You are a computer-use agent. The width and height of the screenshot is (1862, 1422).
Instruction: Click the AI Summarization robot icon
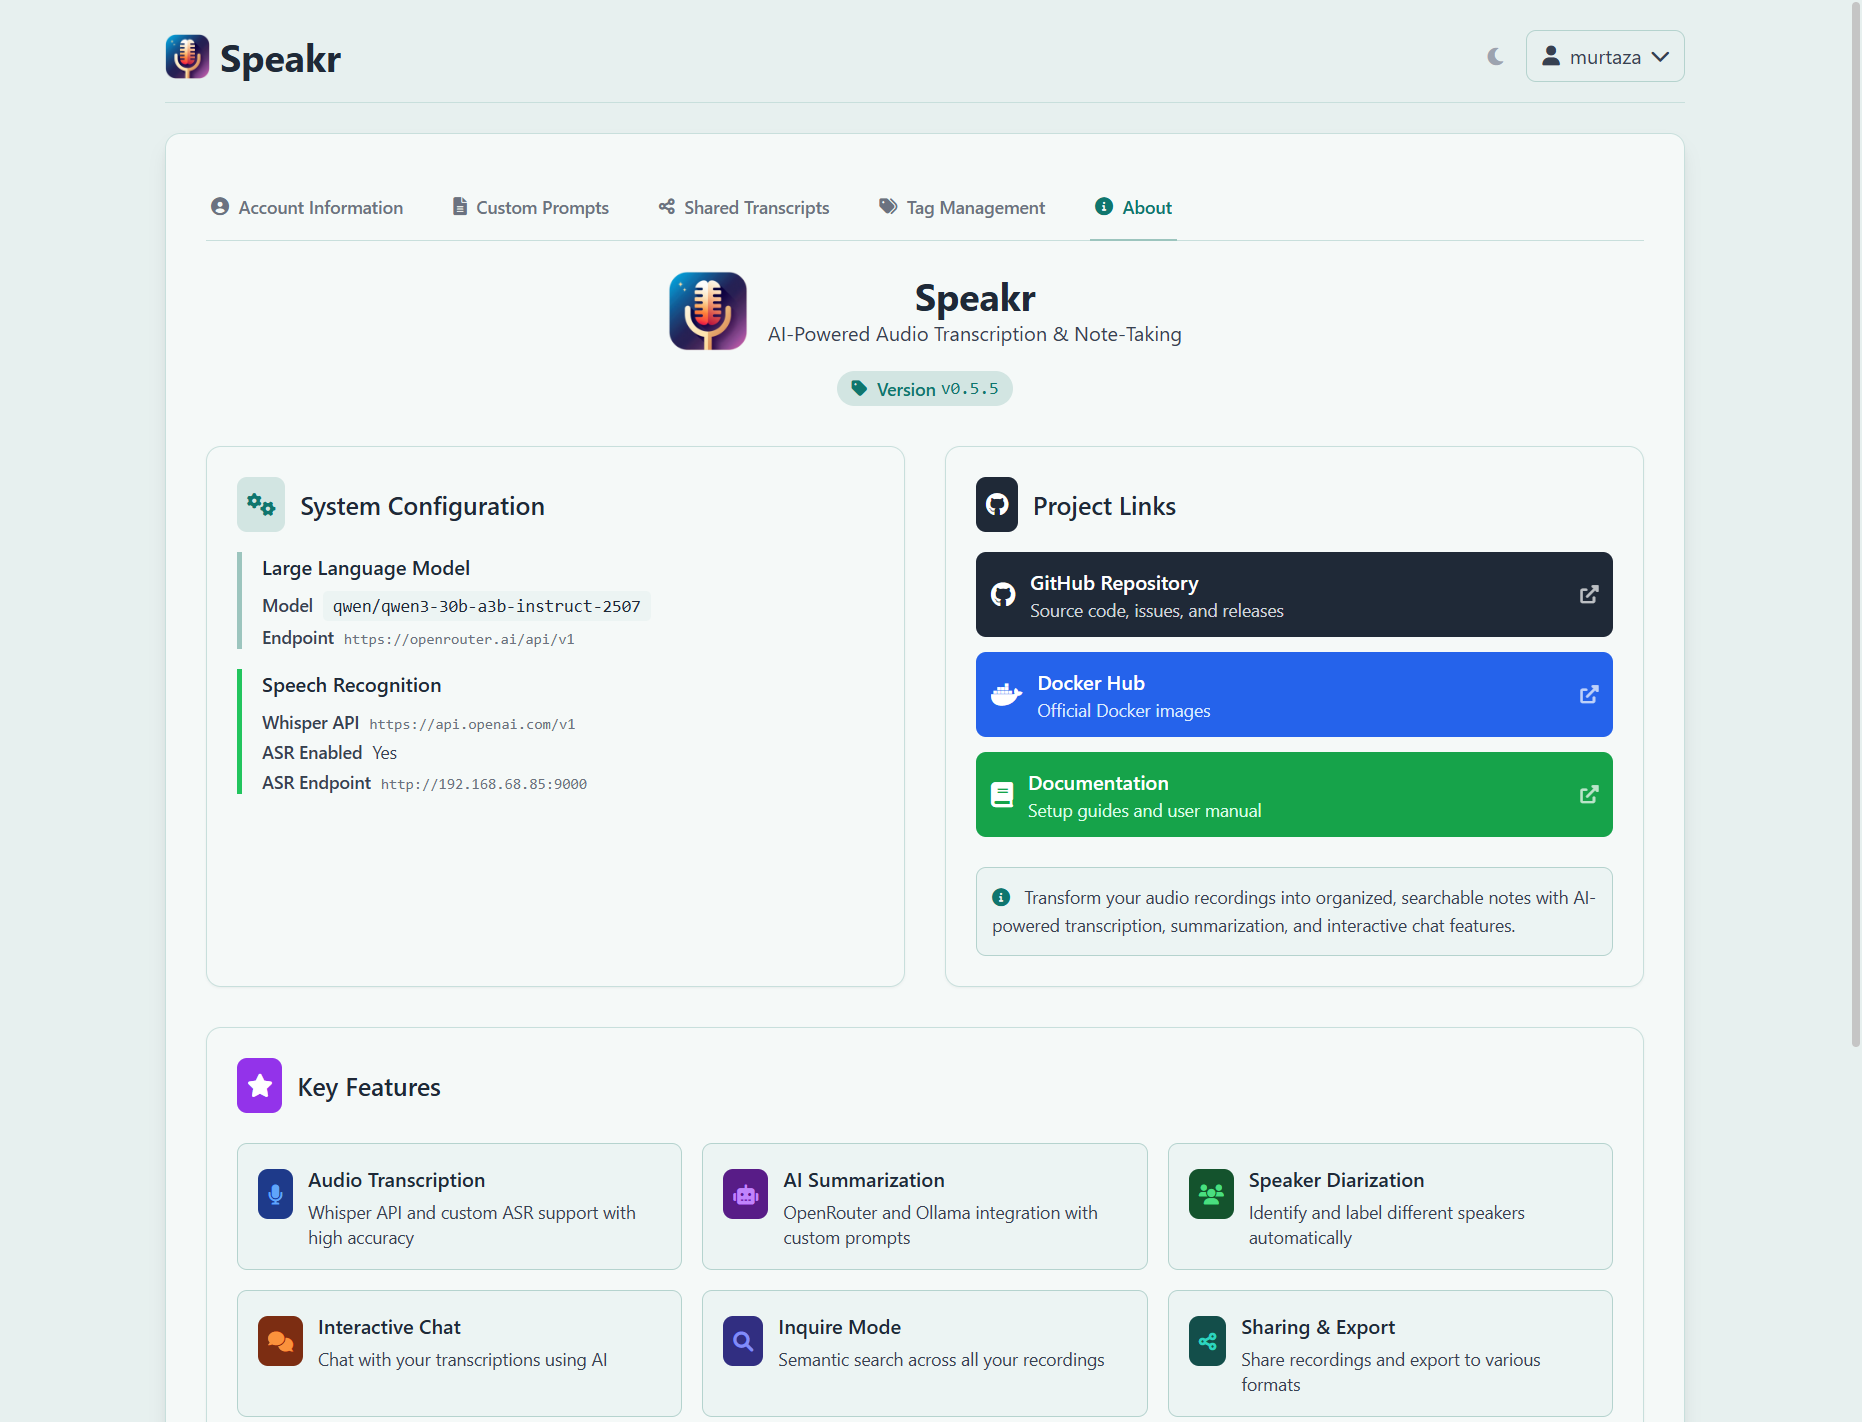(746, 1194)
